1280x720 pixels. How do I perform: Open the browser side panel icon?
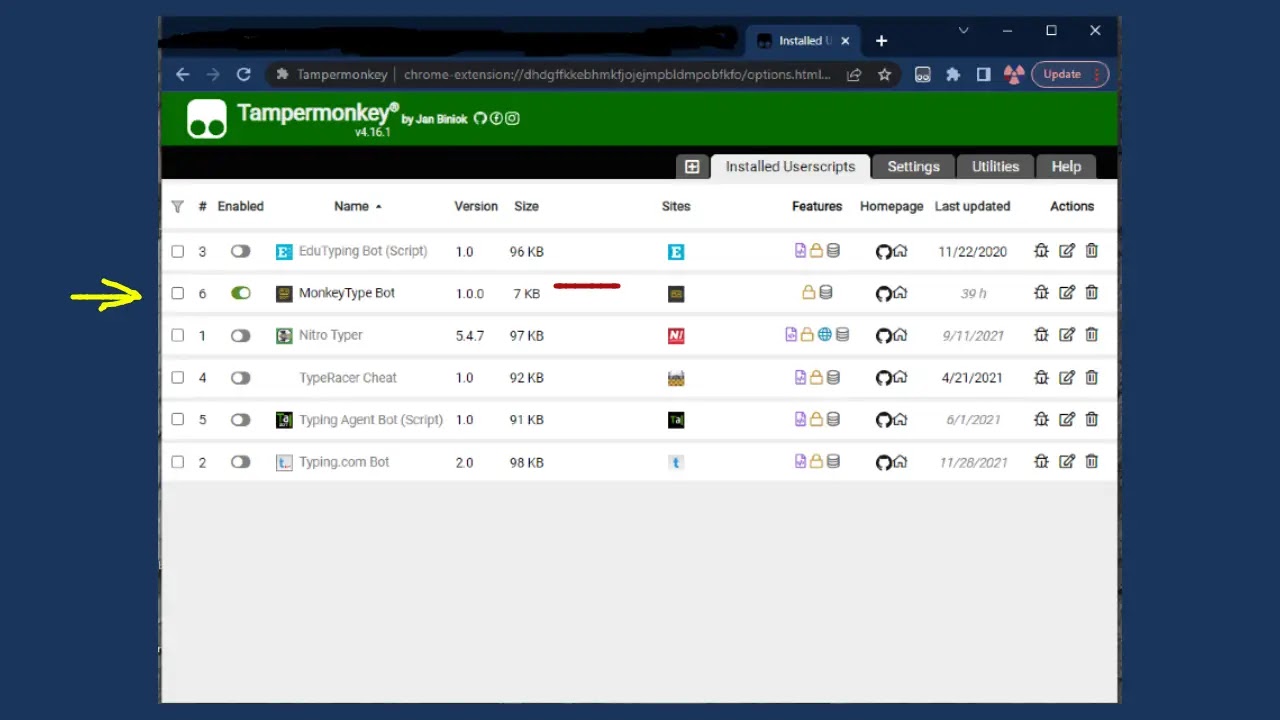(x=983, y=74)
